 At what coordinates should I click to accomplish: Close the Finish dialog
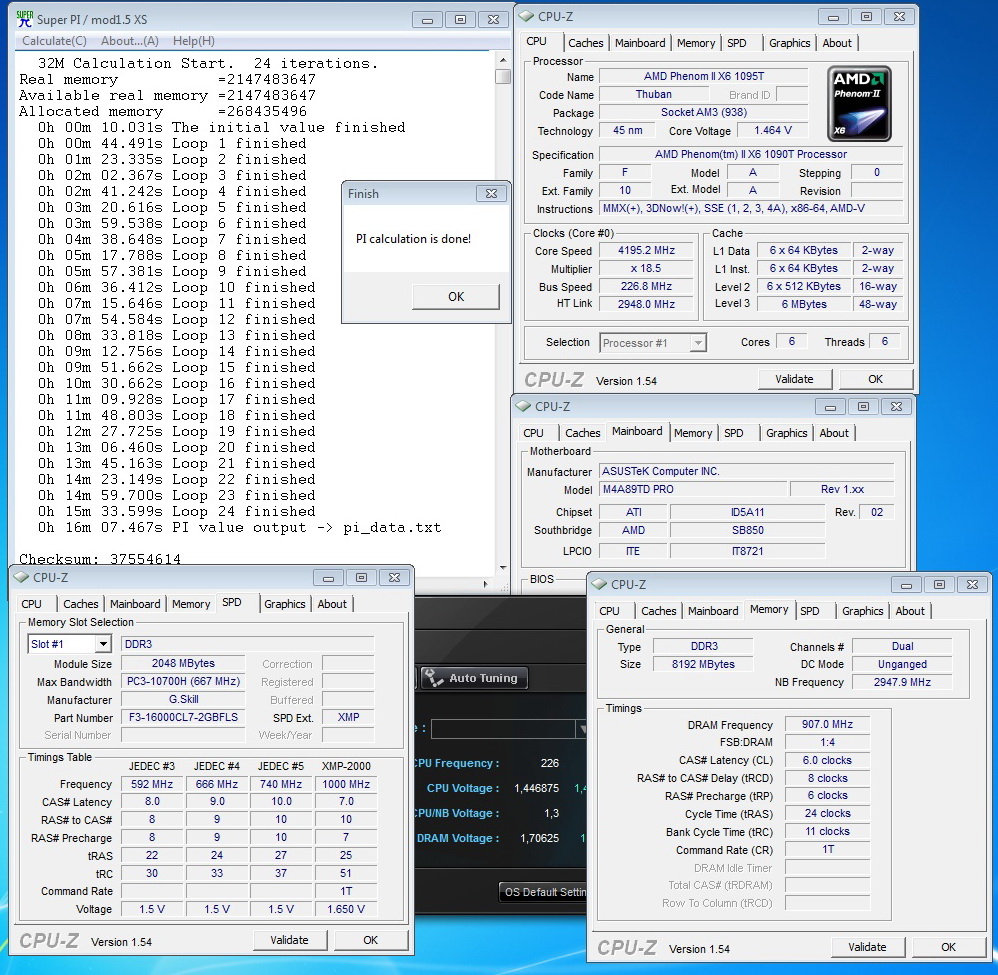(x=491, y=193)
